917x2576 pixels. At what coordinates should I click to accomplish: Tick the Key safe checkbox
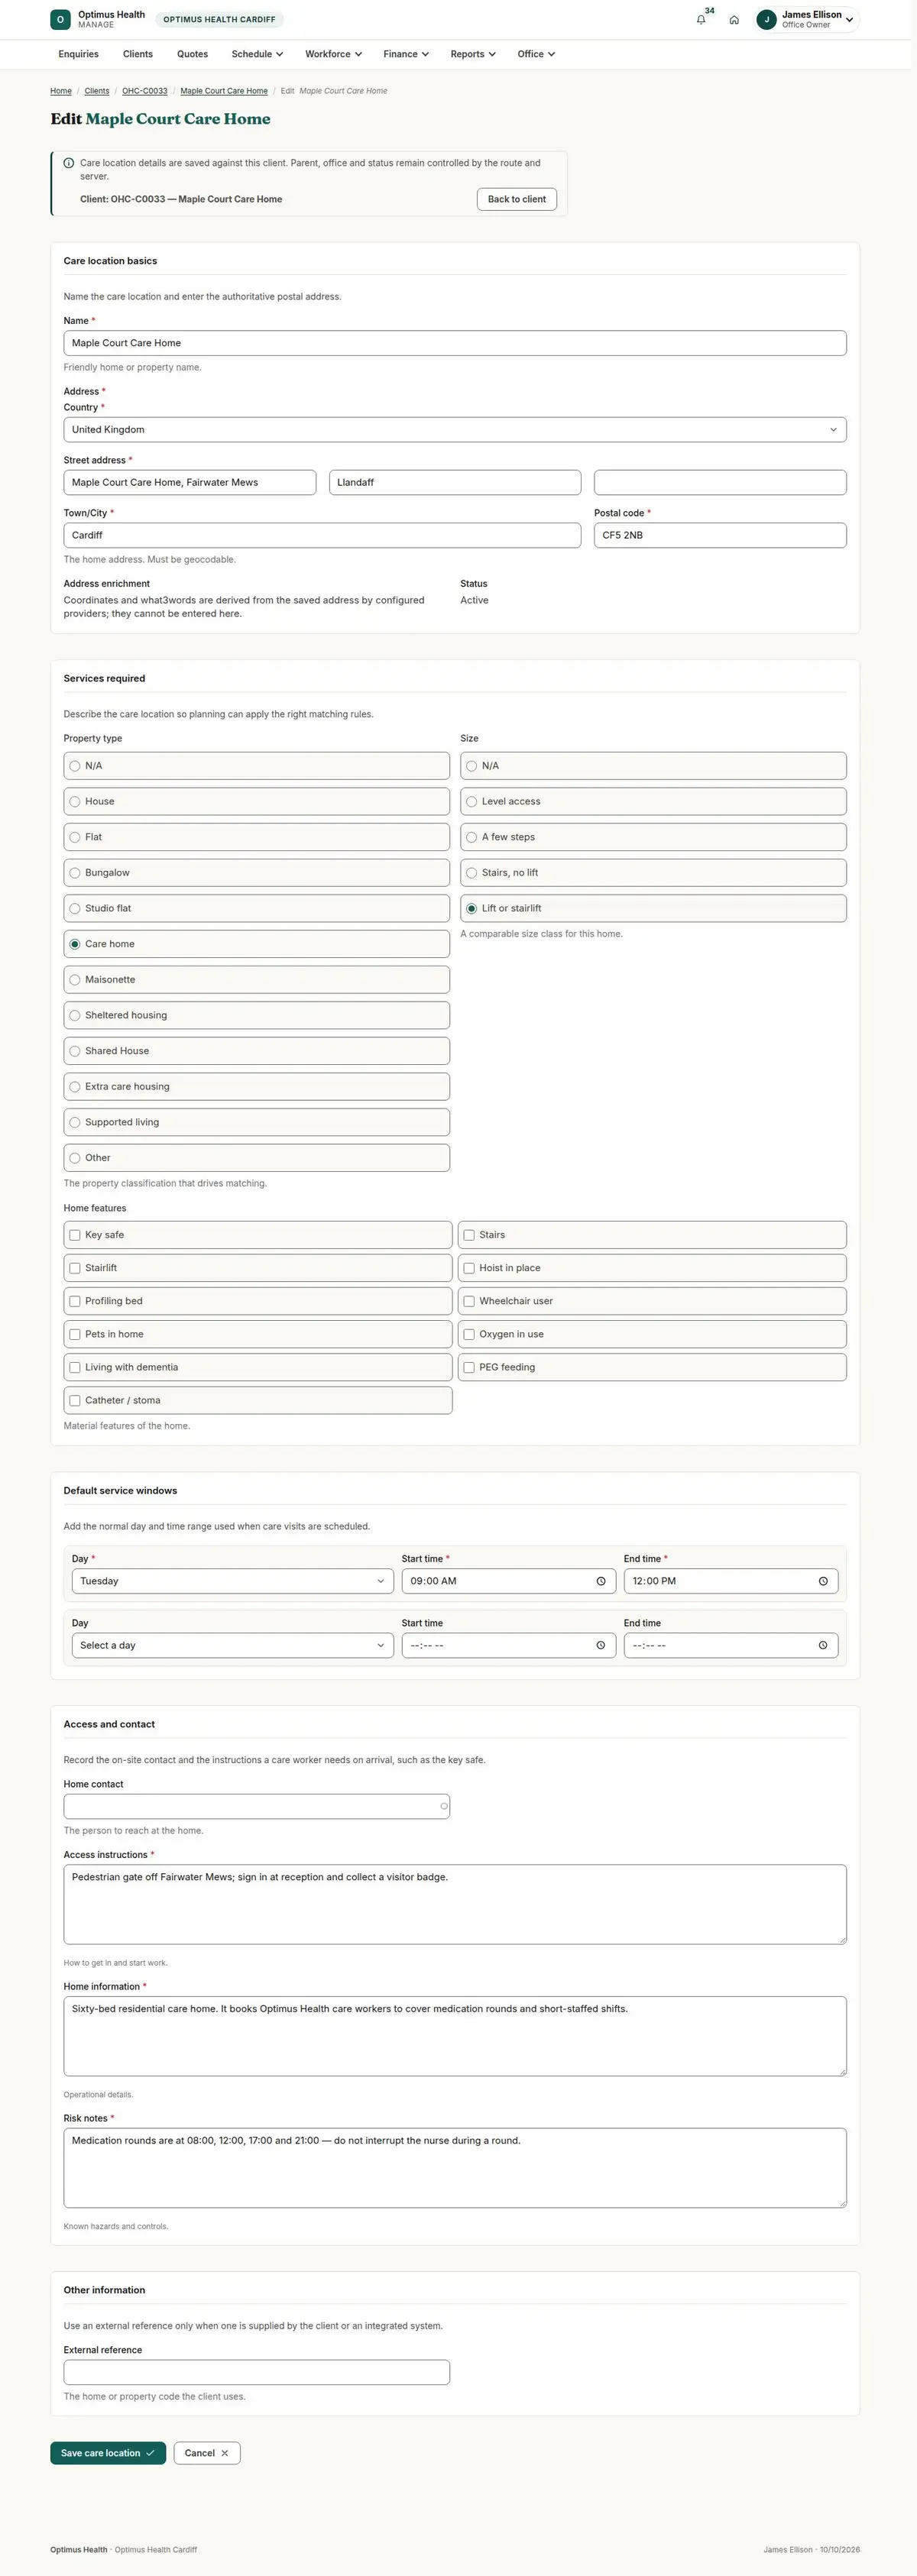point(75,1235)
